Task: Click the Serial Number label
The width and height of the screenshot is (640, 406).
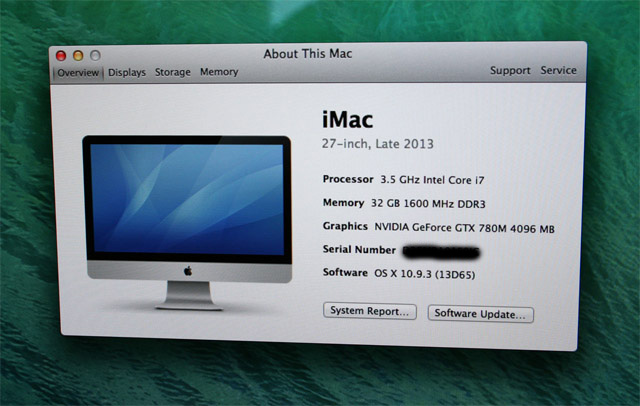Action: pyautogui.click(x=359, y=249)
